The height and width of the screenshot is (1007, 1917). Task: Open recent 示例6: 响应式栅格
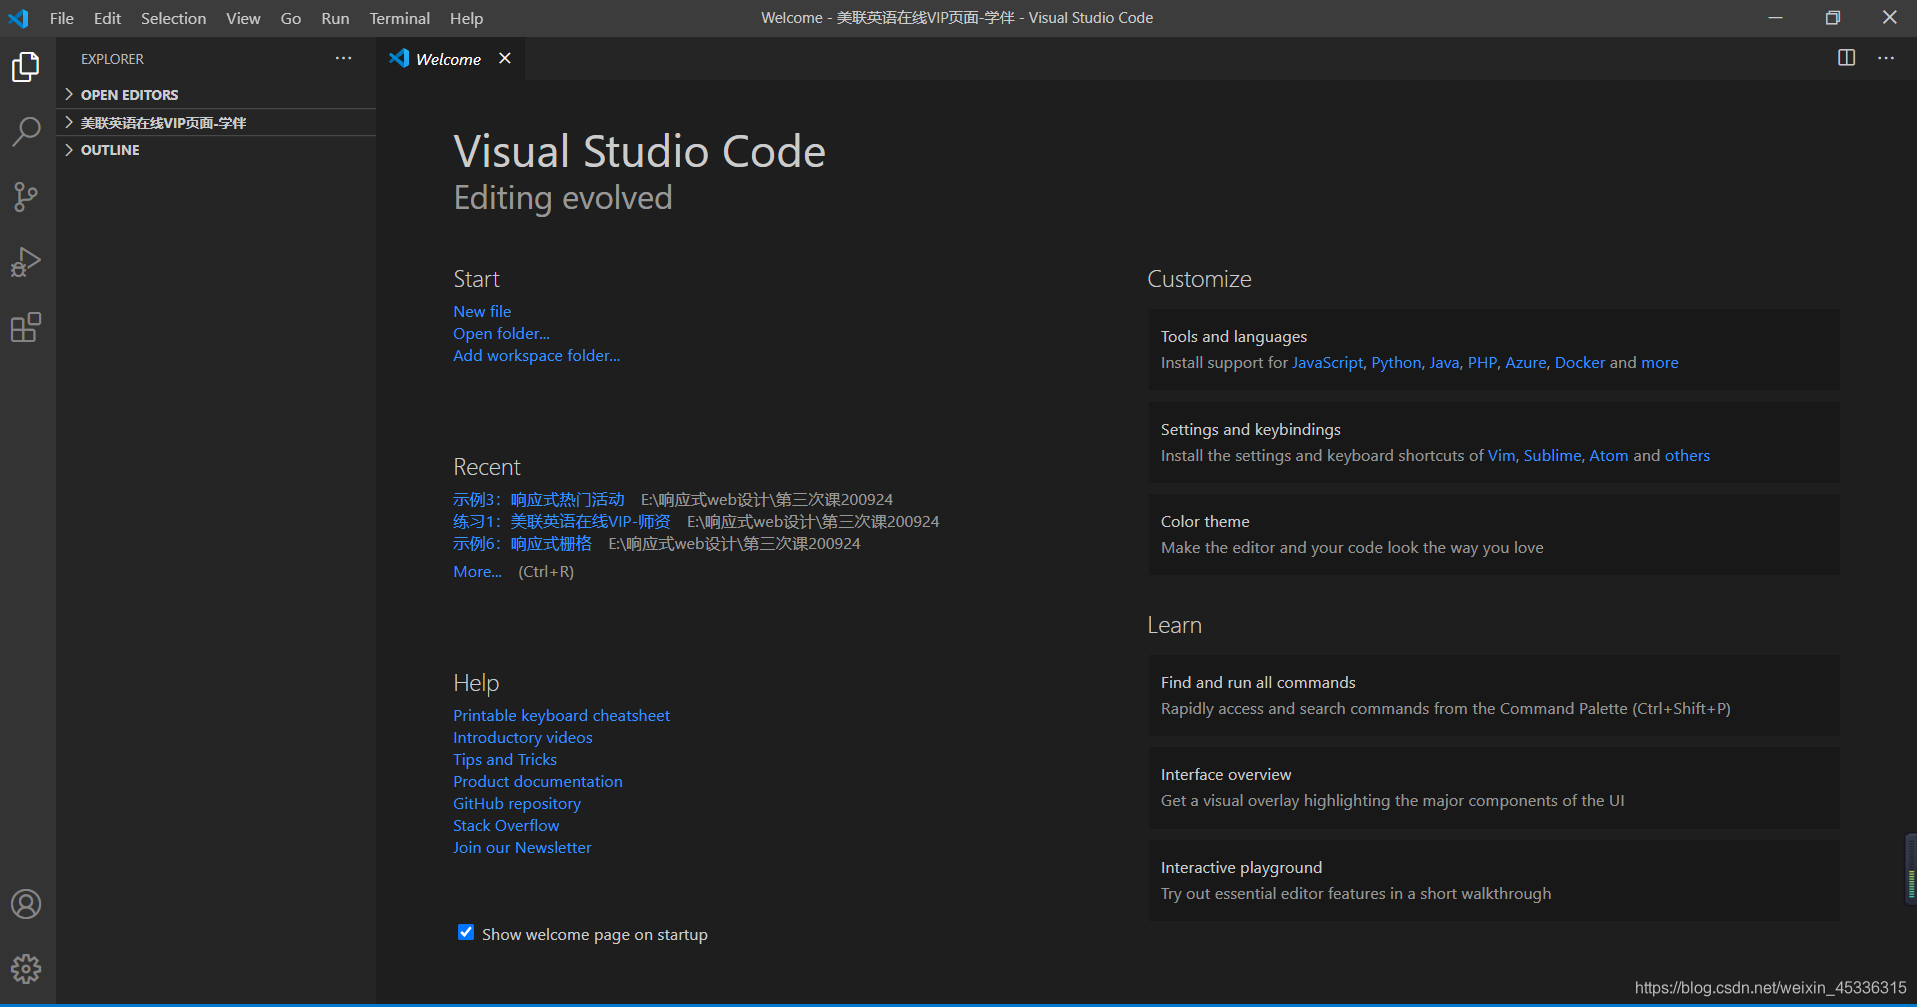point(522,543)
